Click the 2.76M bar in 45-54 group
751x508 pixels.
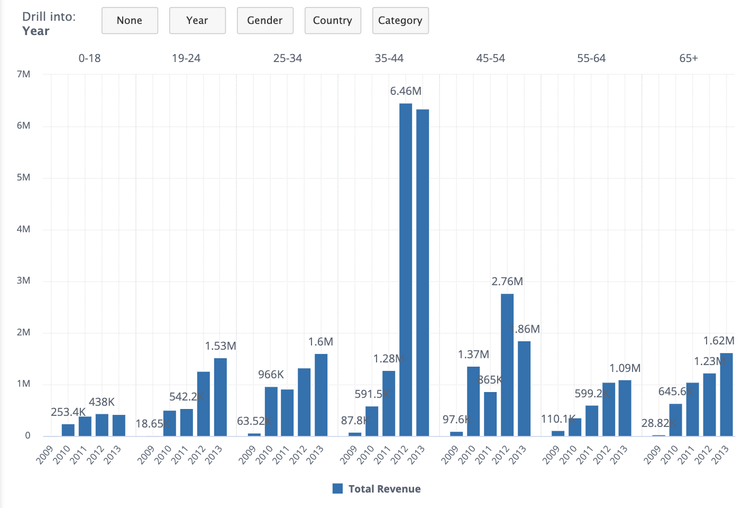click(x=507, y=365)
